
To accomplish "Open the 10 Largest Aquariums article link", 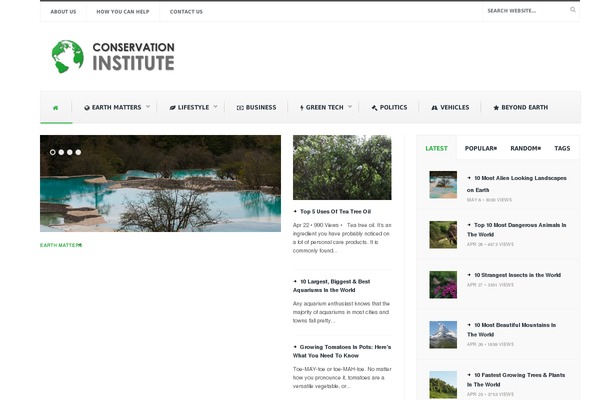I will 331,286.
